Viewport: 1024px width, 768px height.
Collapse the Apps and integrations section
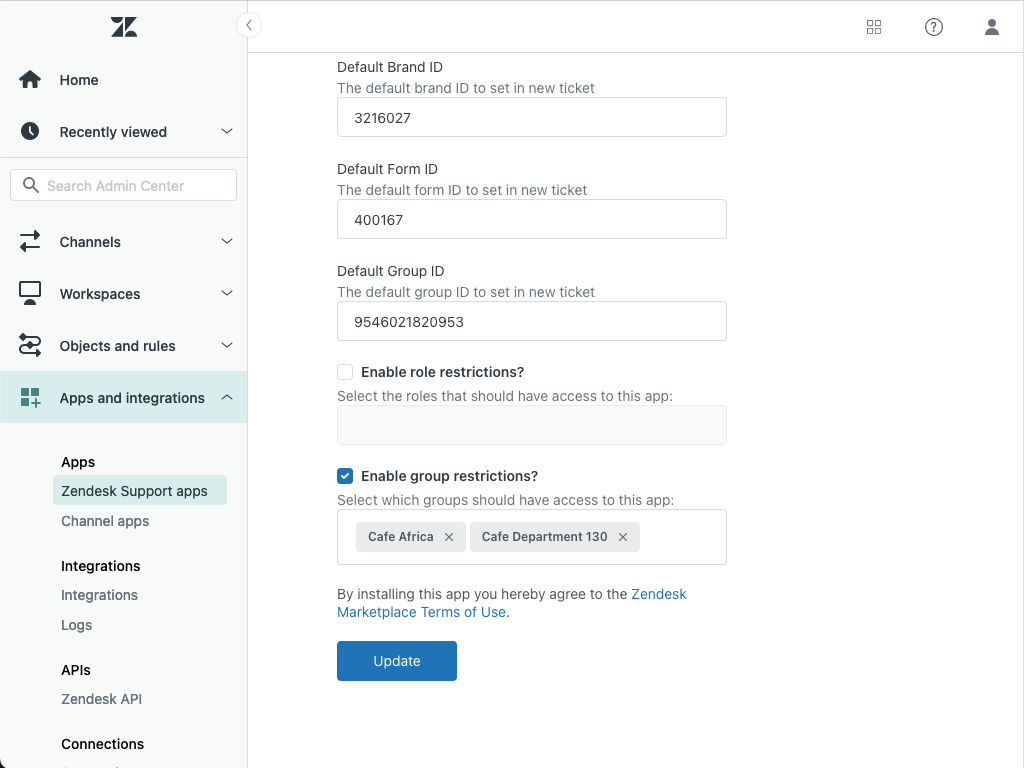click(x=227, y=397)
